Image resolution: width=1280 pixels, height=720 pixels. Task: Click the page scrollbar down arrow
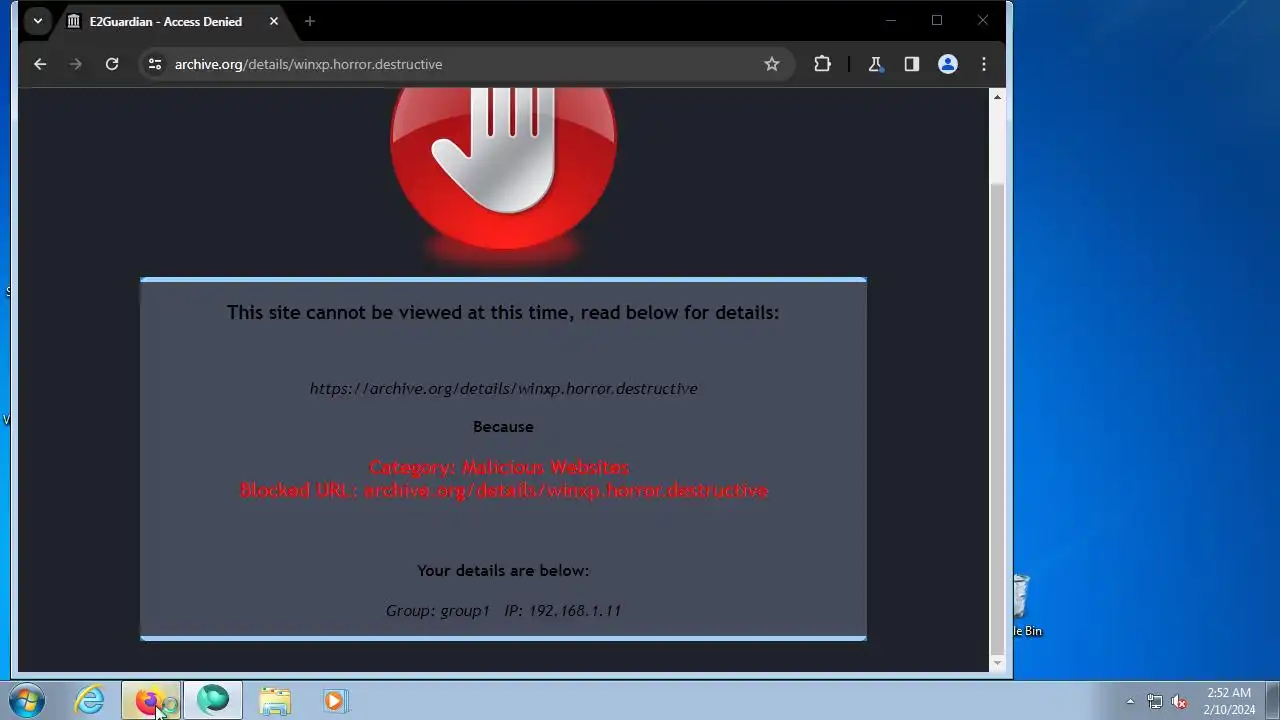(997, 662)
